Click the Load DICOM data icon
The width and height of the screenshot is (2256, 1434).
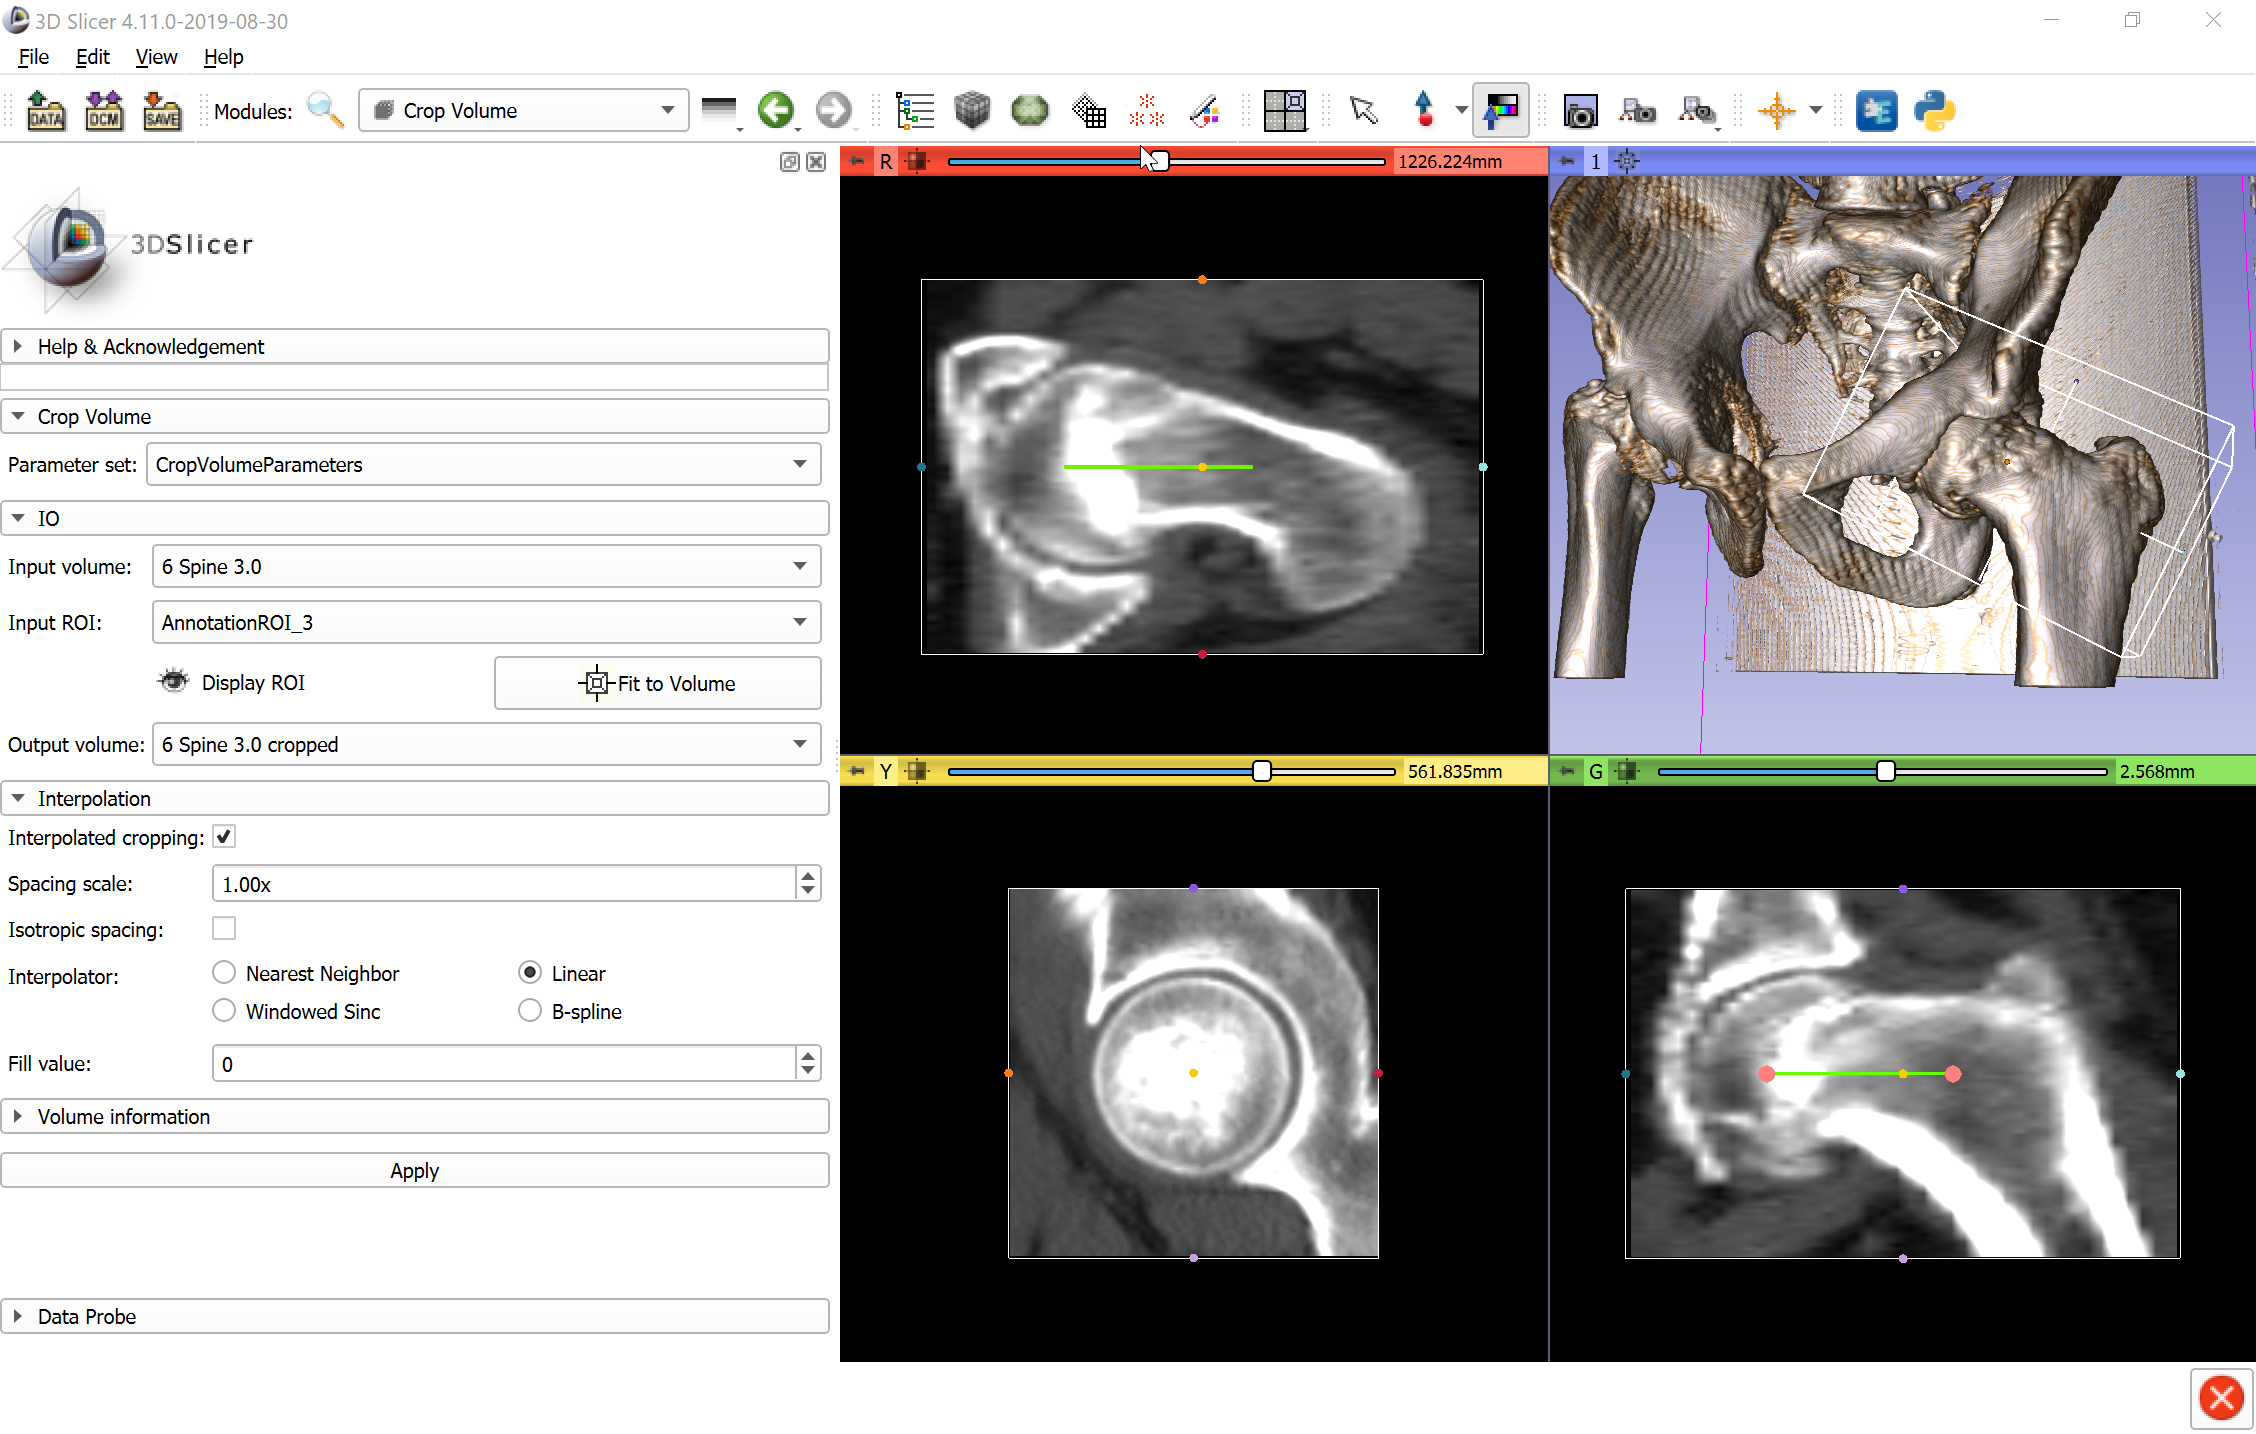tap(104, 111)
